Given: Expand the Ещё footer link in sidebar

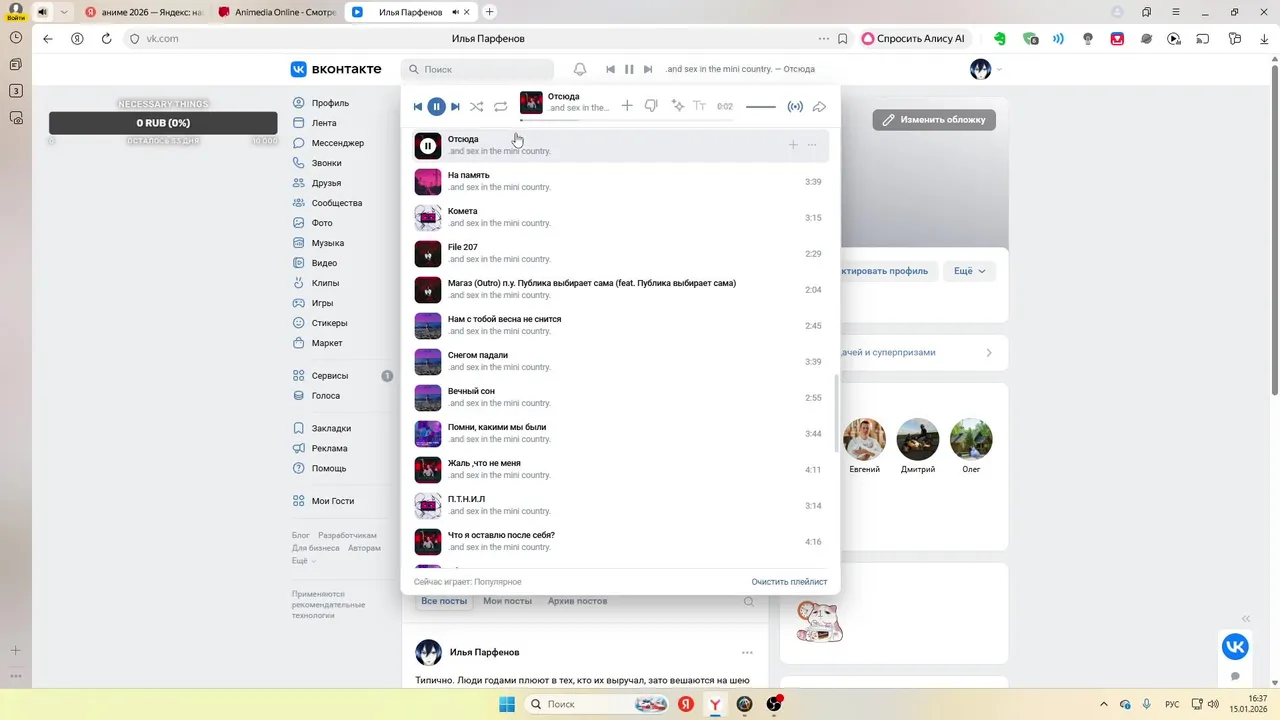Looking at the screenshot, I should click(x=303, y=561).
